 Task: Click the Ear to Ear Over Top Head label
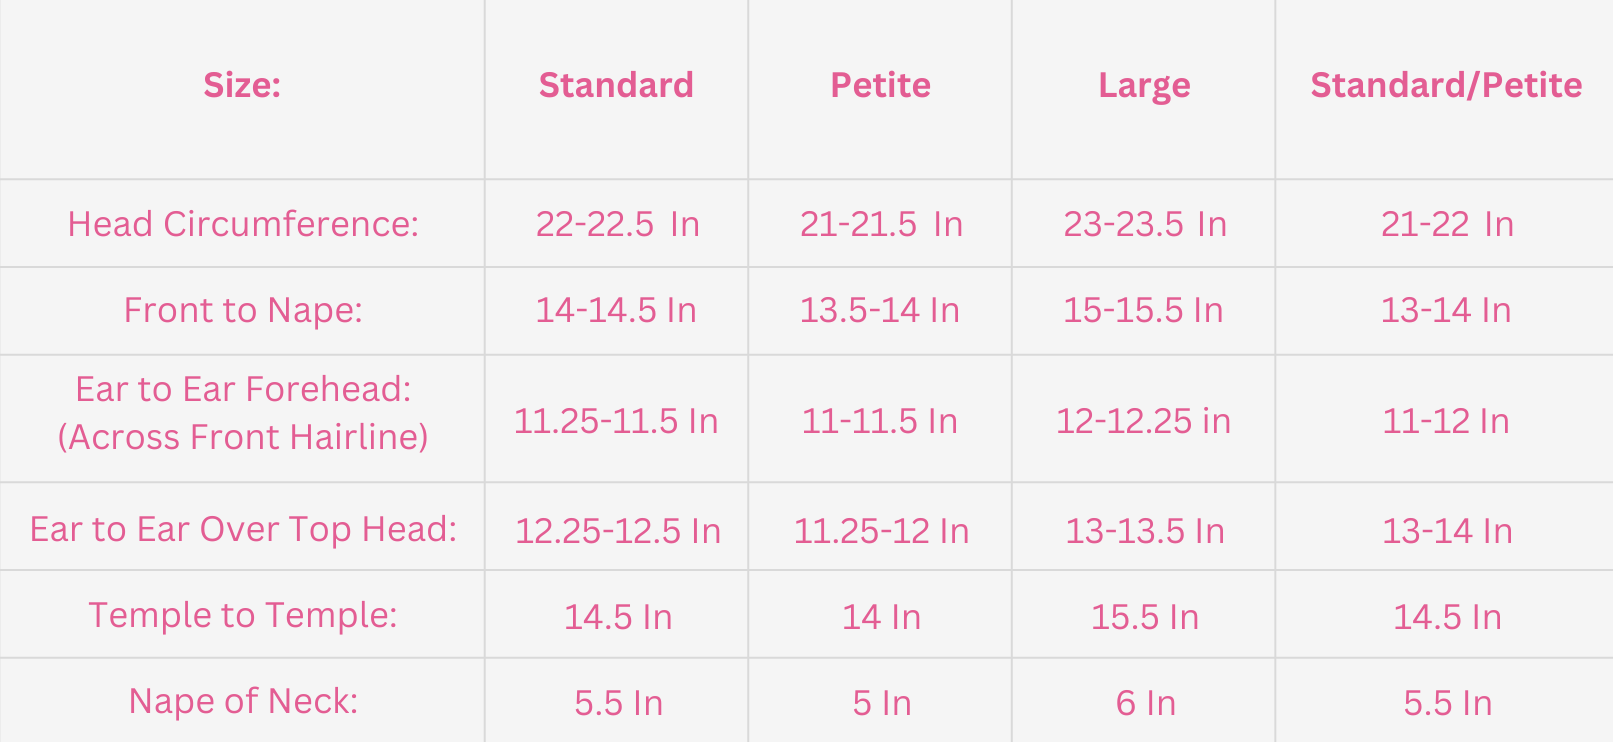[x=243, y=529]
